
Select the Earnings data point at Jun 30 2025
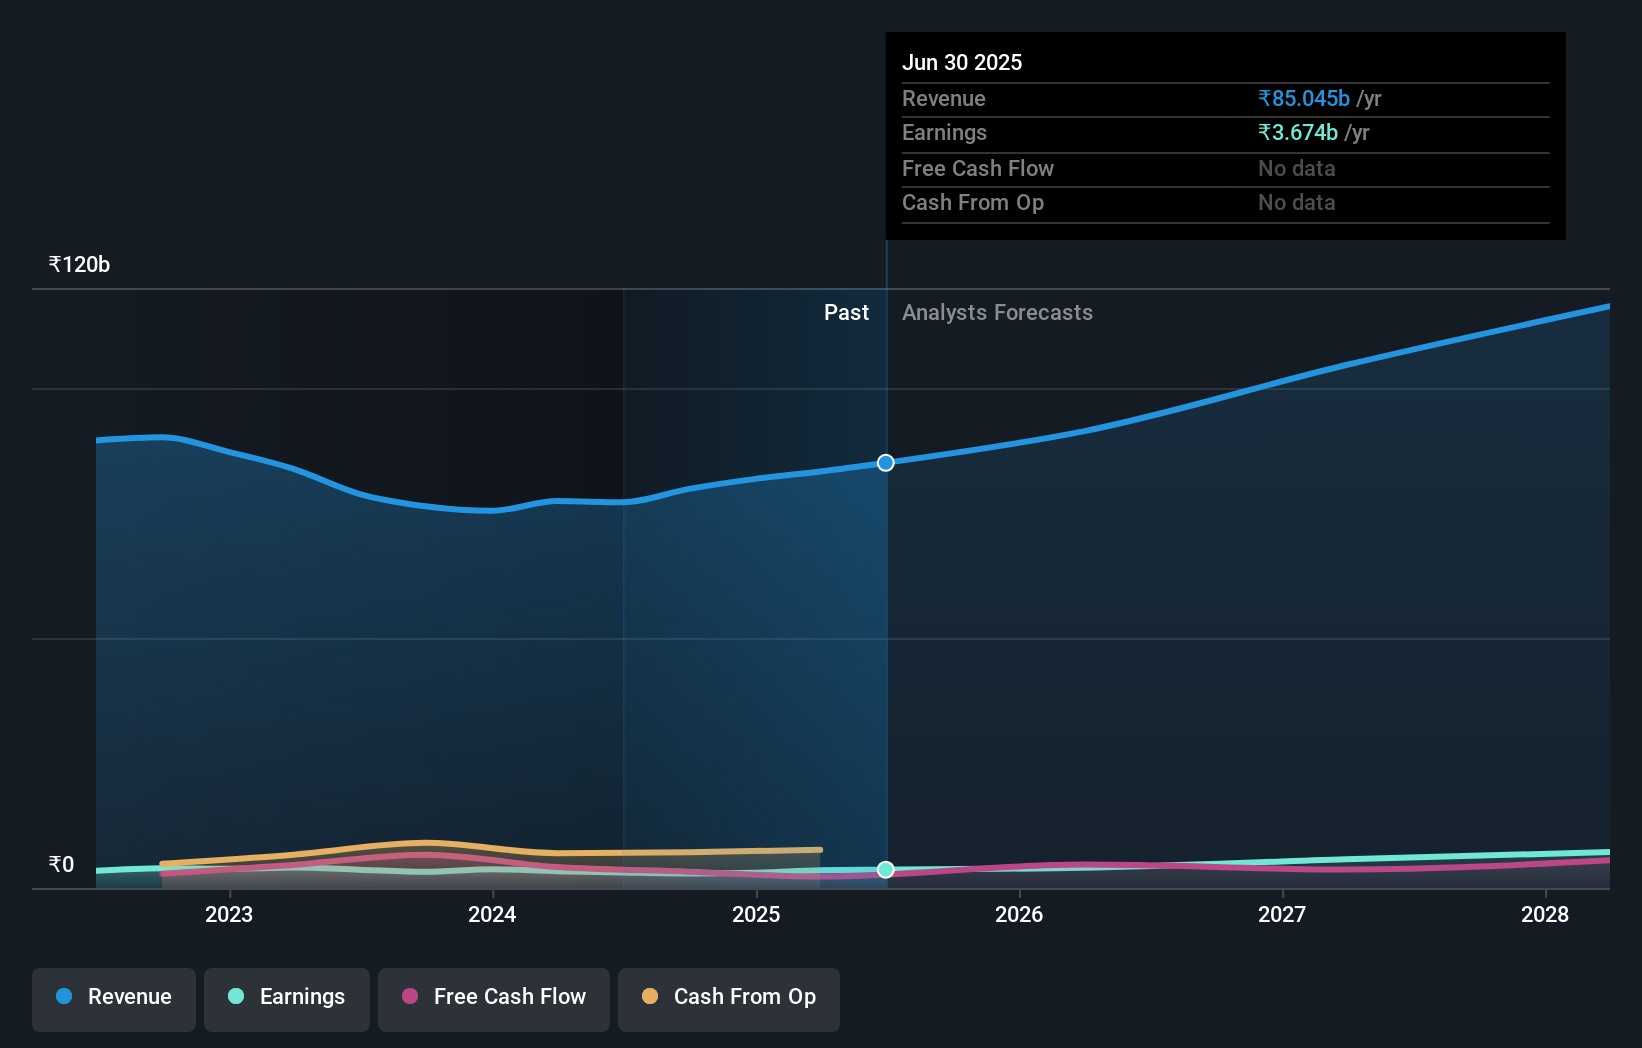pyautogui.click(x=886, y=870)
